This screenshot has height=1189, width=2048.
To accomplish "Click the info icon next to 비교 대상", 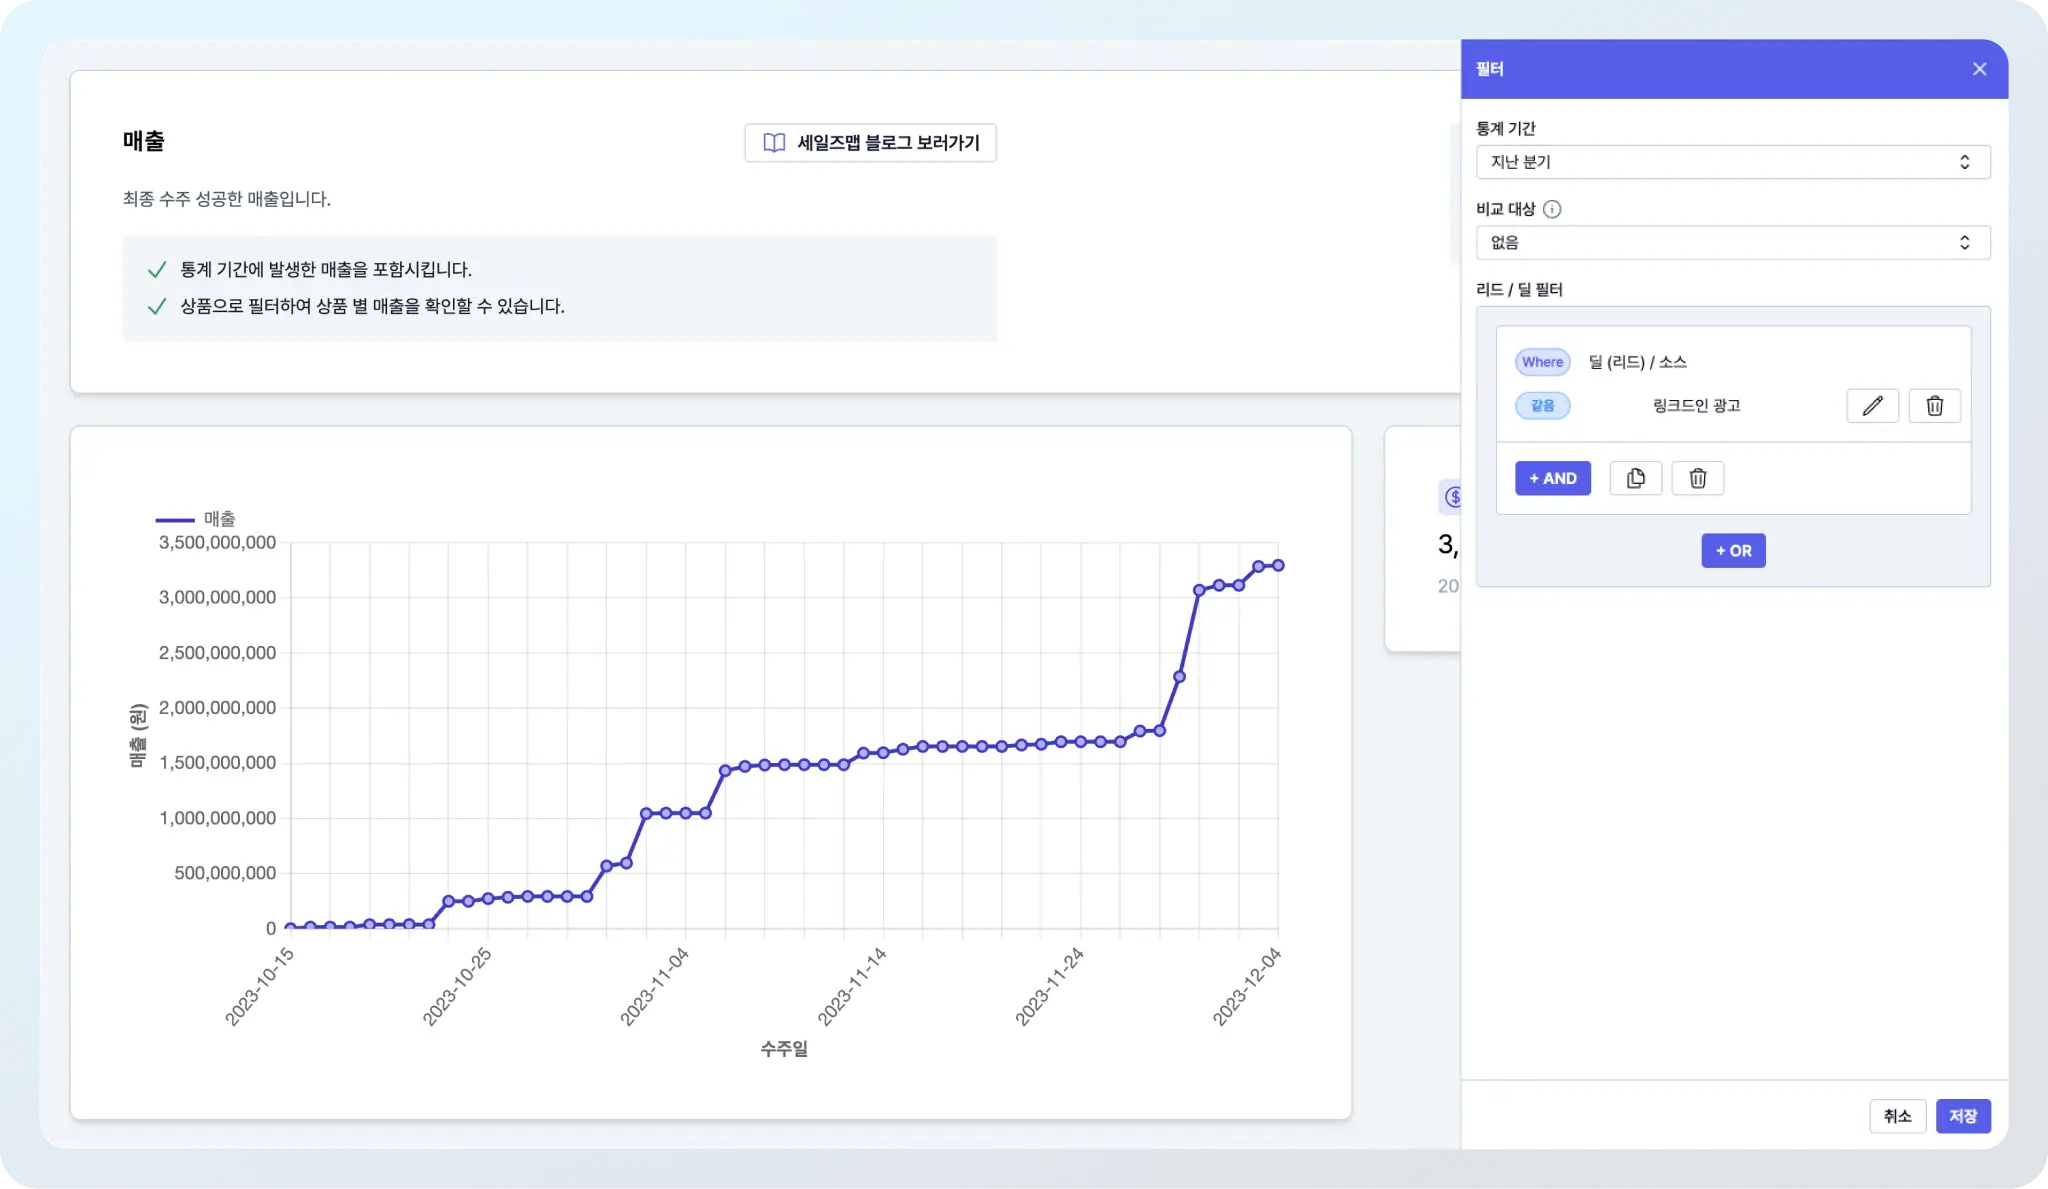I will (1552, 209).
